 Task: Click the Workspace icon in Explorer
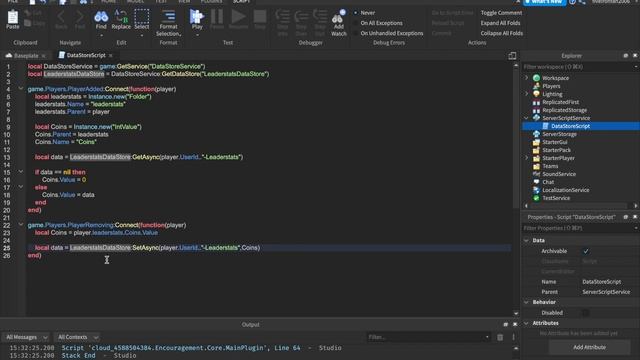point(536,78)
